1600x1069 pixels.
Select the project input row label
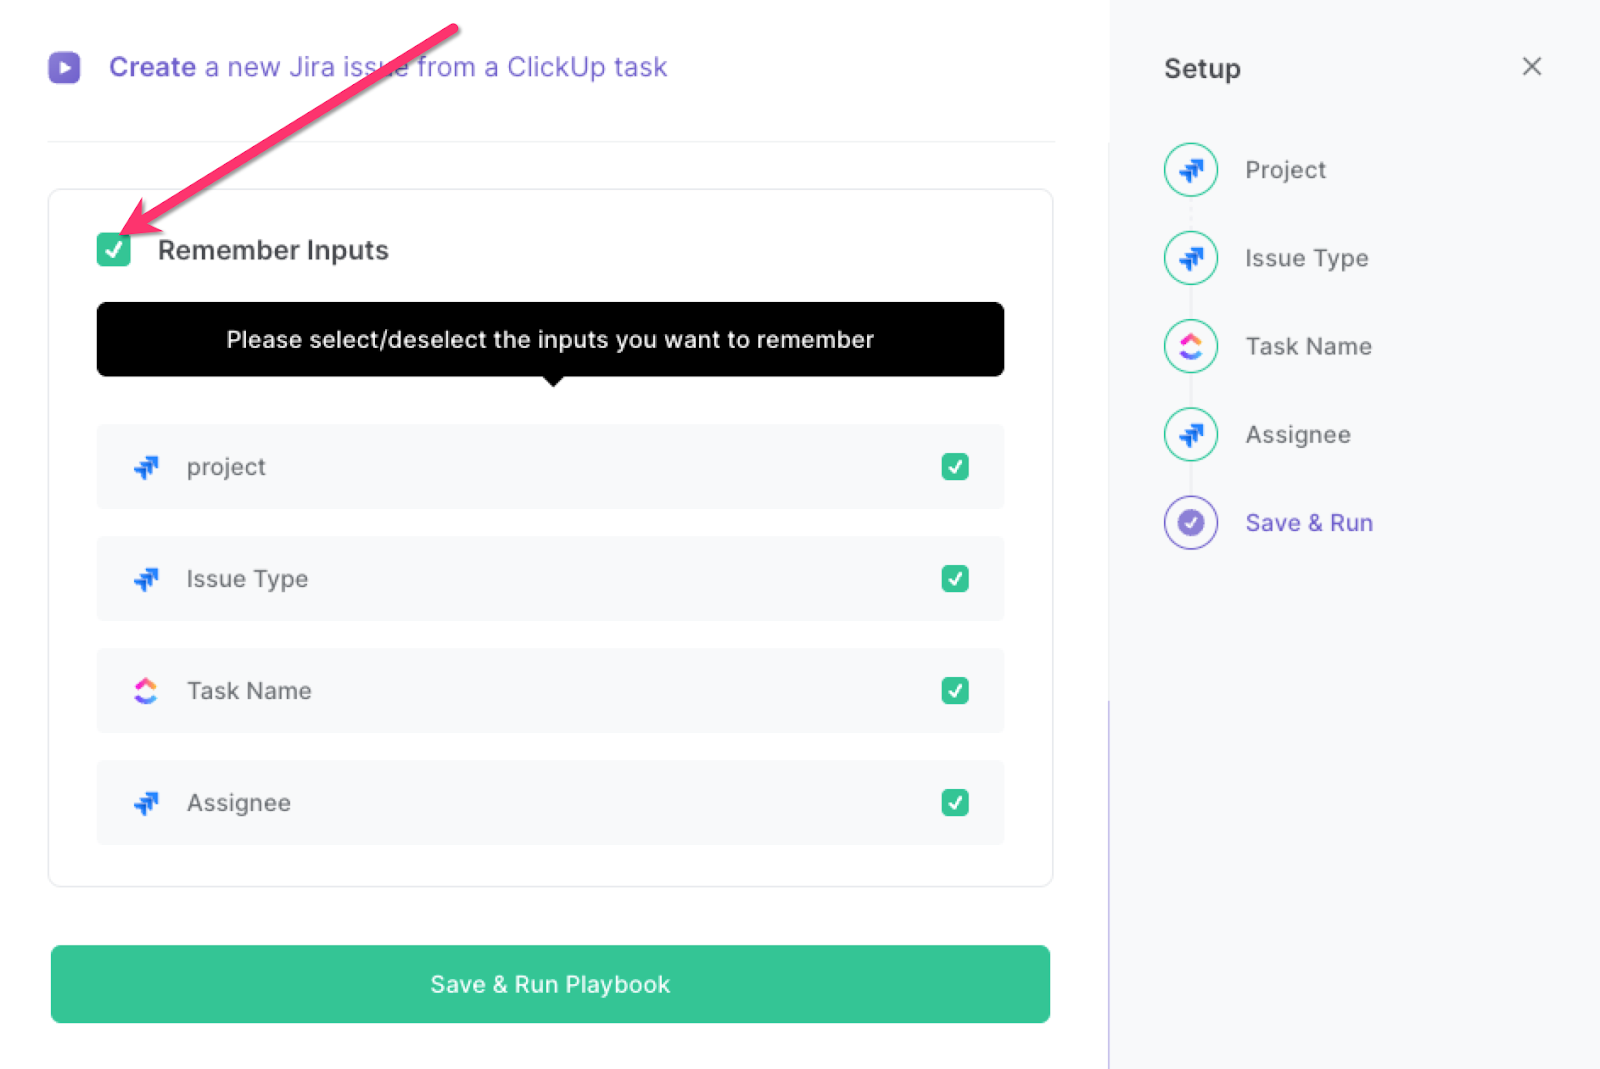(x=226, y=467)
